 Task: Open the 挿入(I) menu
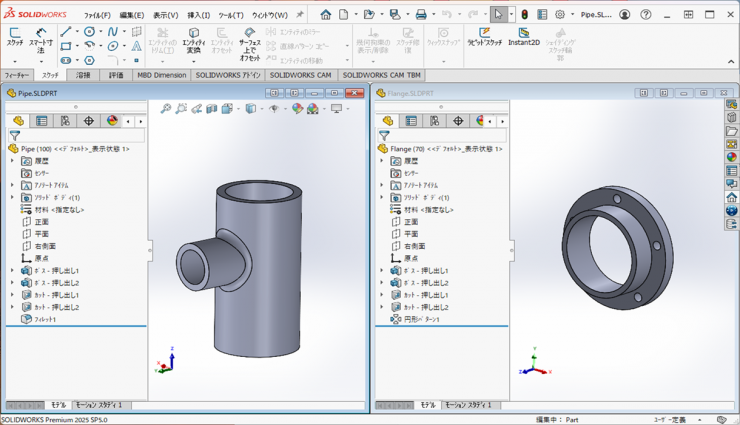199,15
